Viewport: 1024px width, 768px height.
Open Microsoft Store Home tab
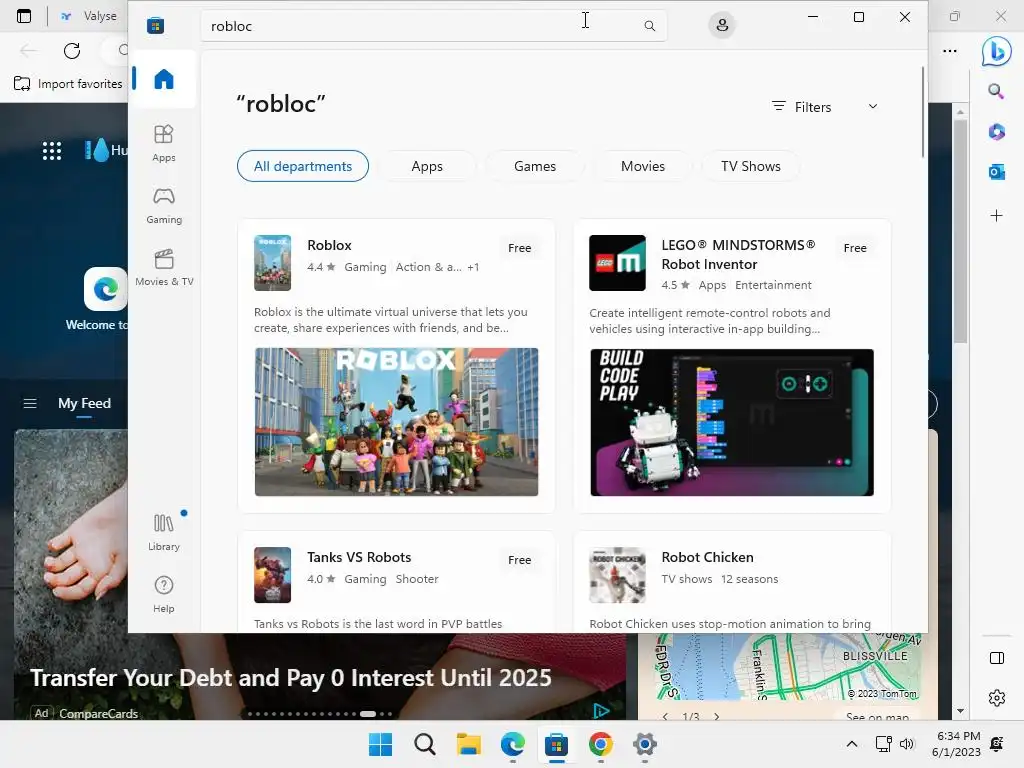coord(163,79)
